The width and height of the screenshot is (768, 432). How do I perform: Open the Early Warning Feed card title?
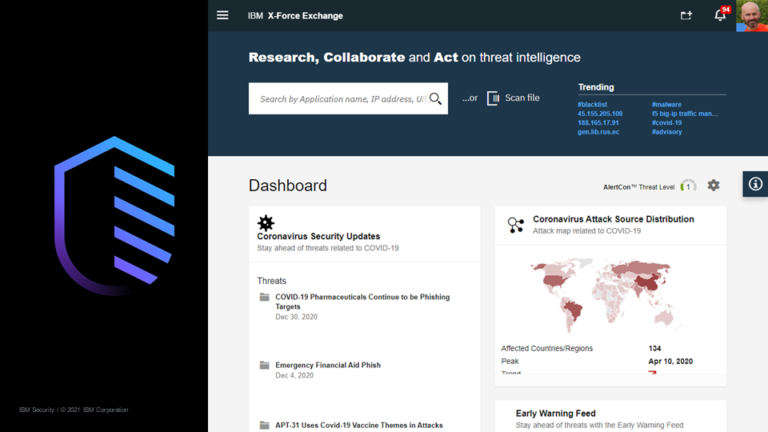tap(555, 413)
